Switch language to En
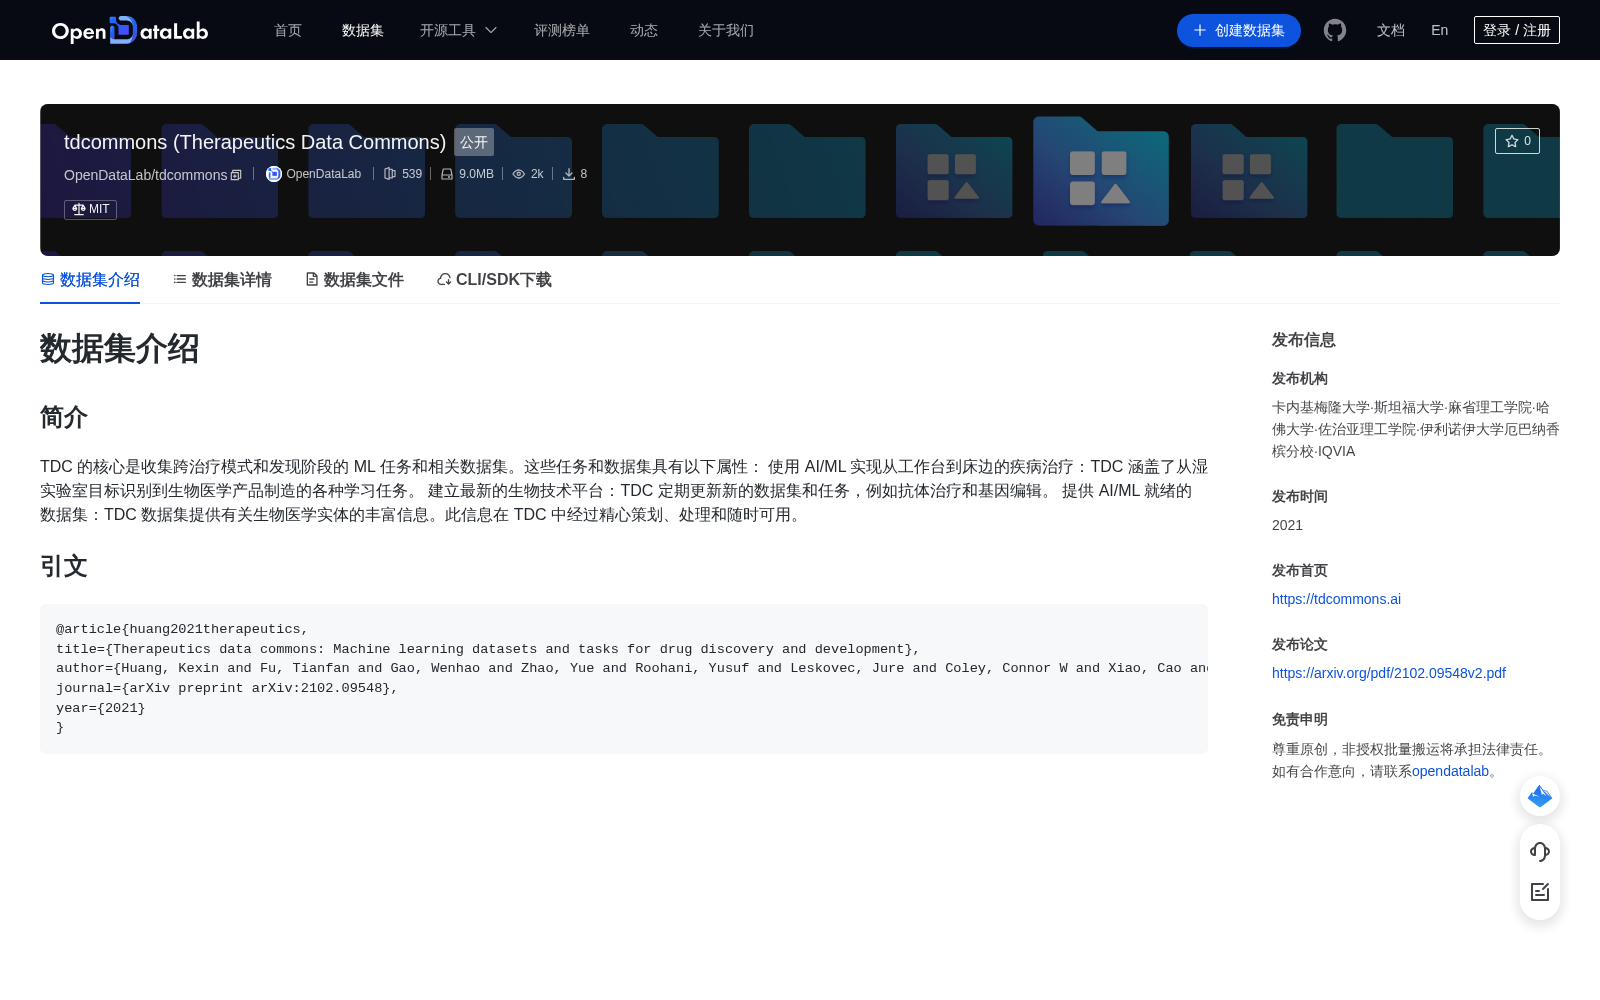This screenshot has height=1000, width=1600. [x=1440, y=30]
